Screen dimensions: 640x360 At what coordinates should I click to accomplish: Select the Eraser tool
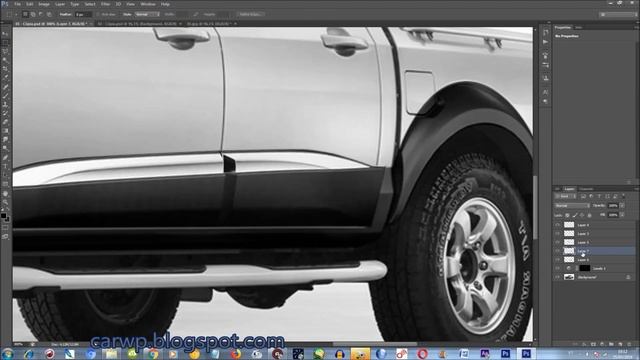coord(5,122)
